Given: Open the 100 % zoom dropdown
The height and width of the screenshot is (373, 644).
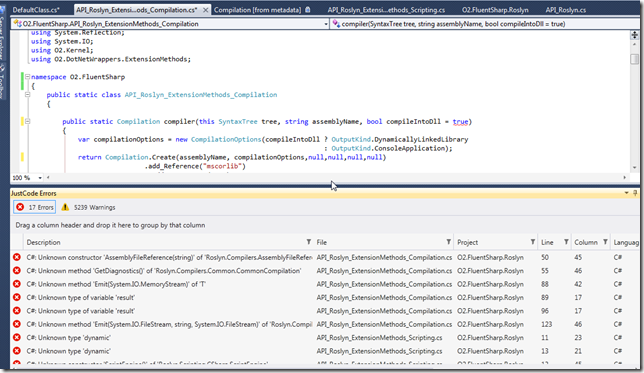Looking at the screenshot, I should coord(40,178).
